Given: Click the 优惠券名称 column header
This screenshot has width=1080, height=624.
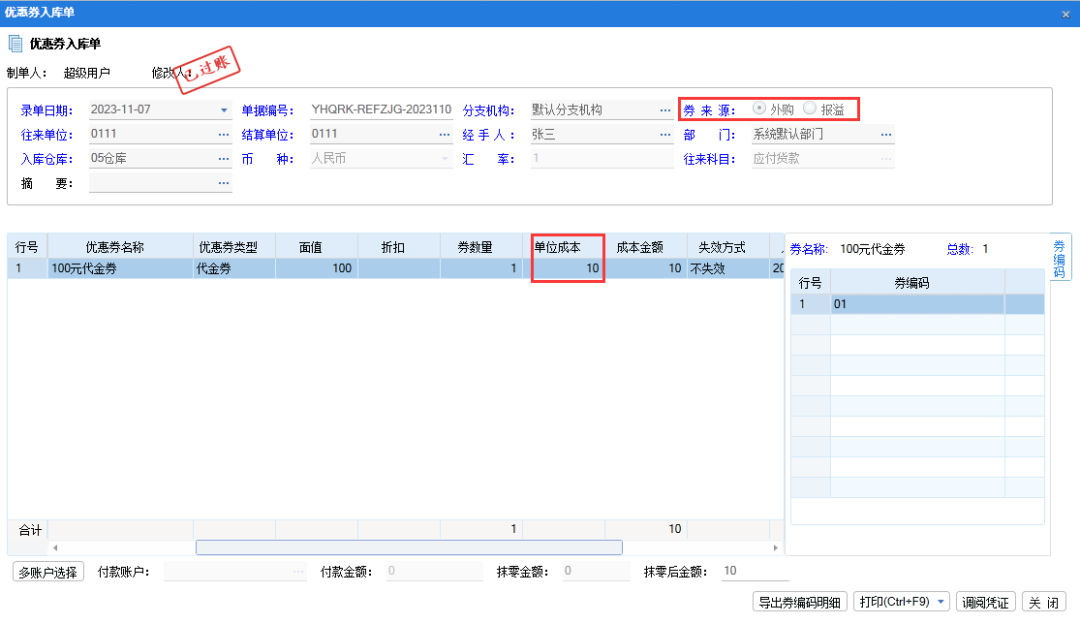Looking at the screenshot, I should pos(121,247).
